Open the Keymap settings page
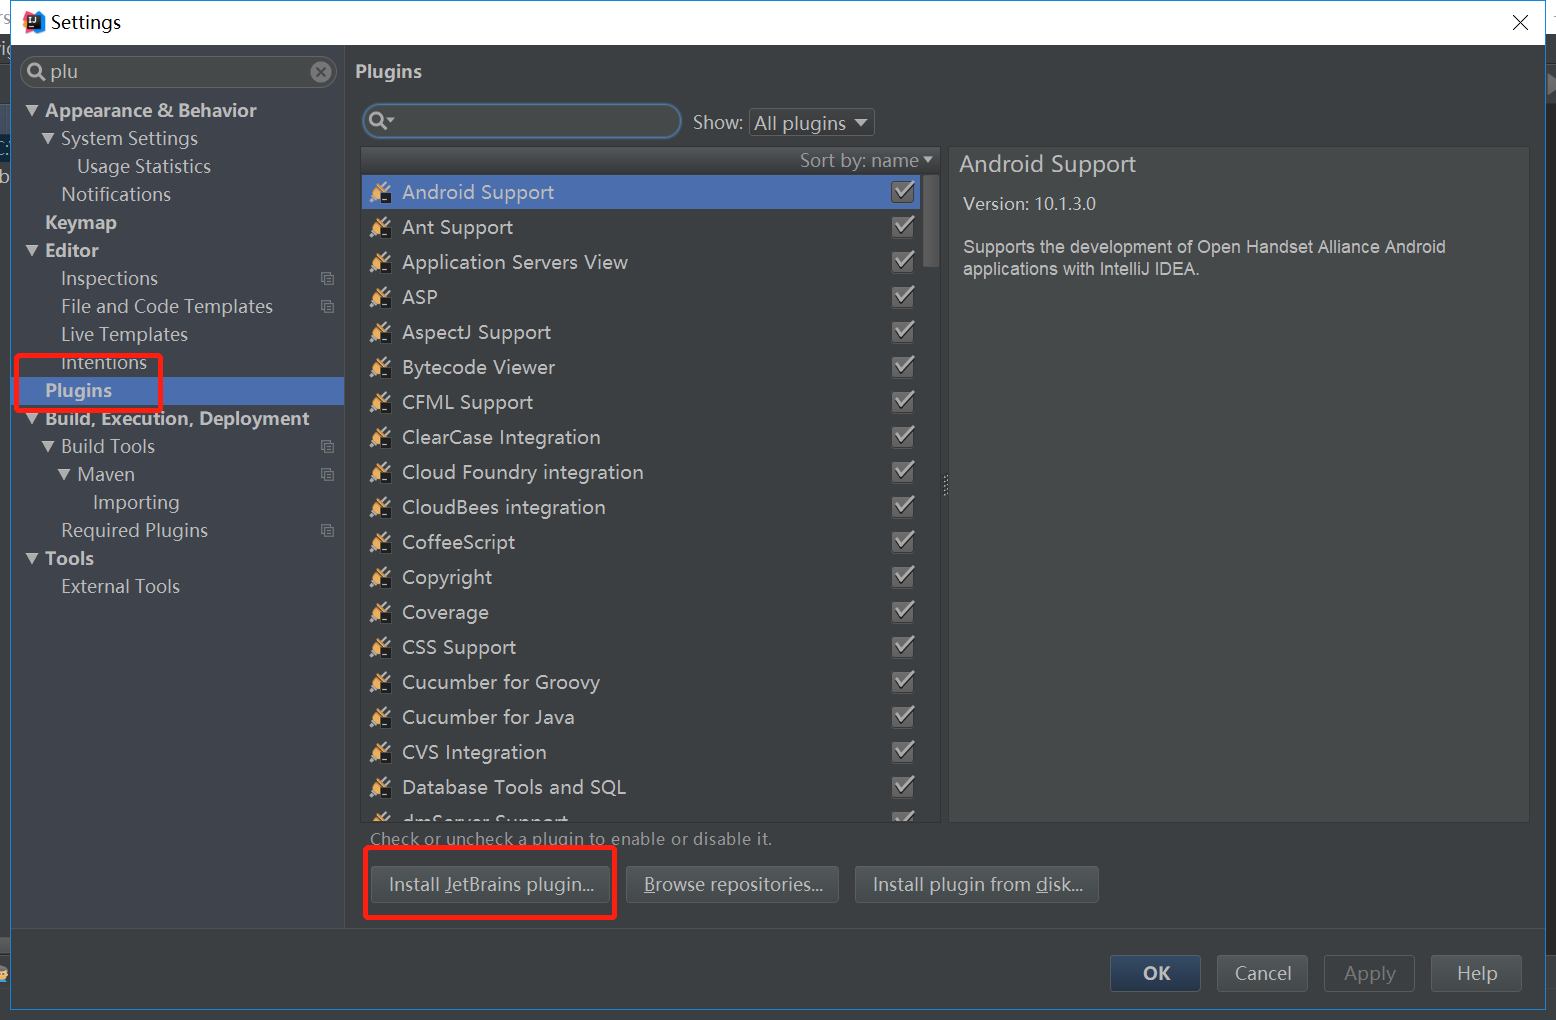The width and height of the screenshot is (1556, 1020). pyautogui.click(x=81, y=222)
